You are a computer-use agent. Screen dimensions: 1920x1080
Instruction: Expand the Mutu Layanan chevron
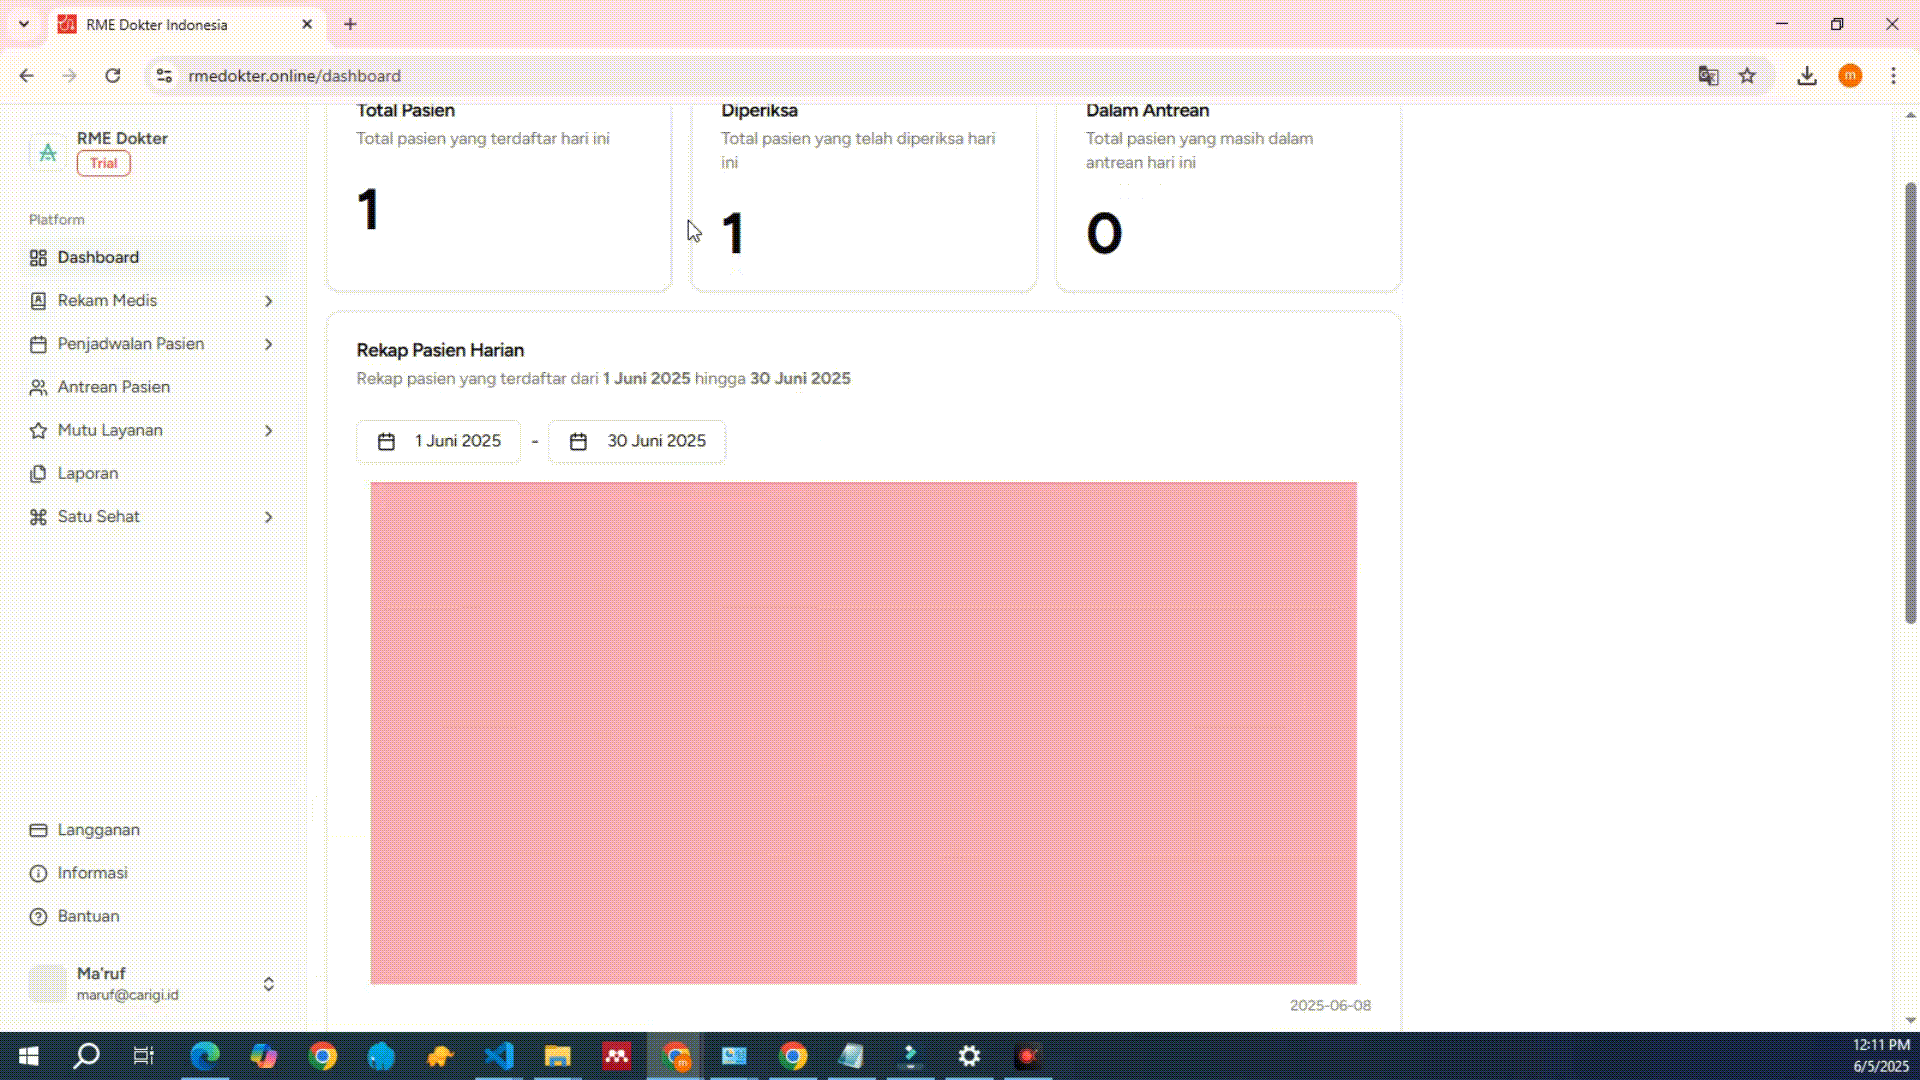point(268,430)
